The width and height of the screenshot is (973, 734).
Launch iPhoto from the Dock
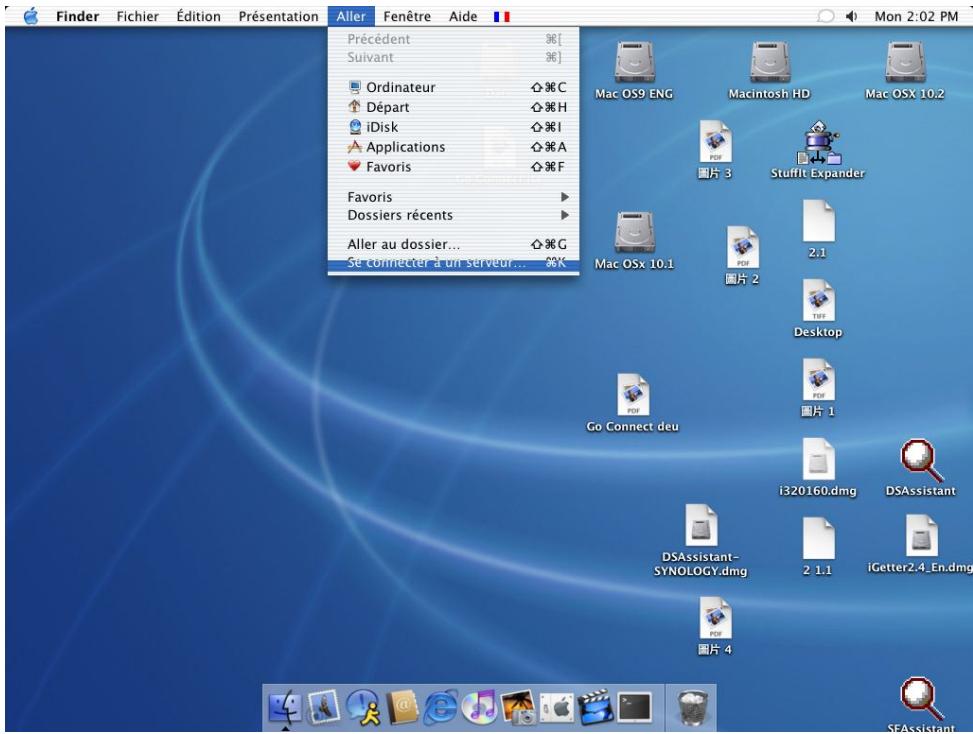(x=518, y=707)
